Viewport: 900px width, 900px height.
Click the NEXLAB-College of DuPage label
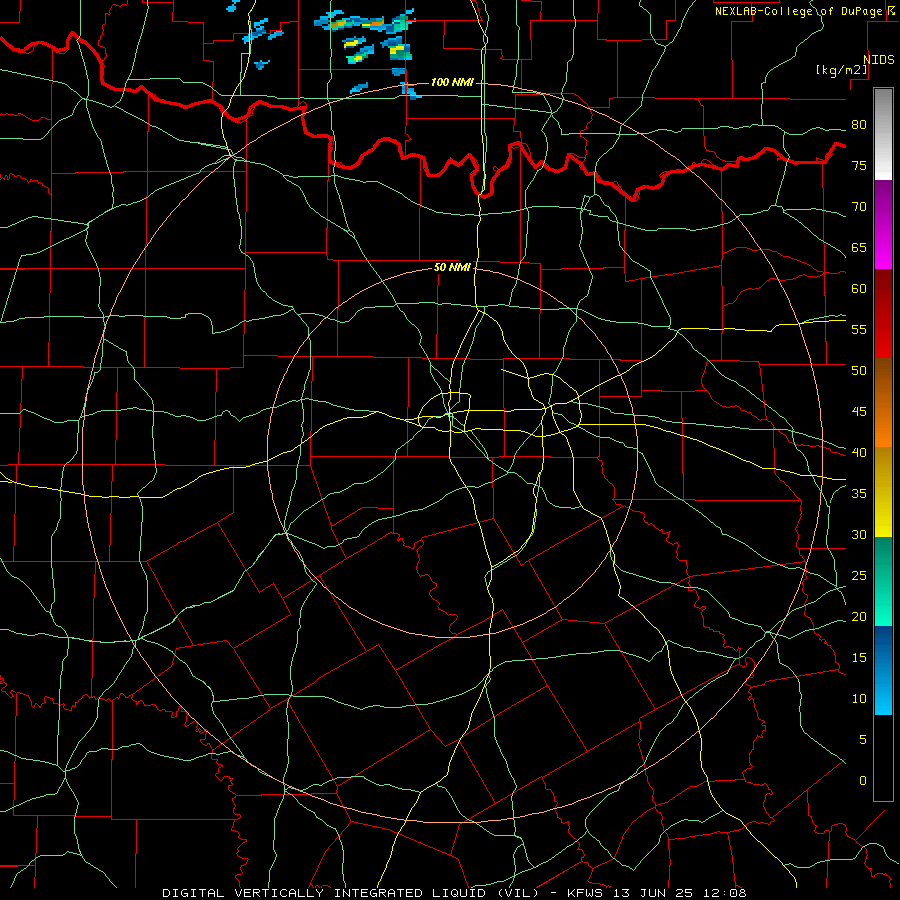799,11
